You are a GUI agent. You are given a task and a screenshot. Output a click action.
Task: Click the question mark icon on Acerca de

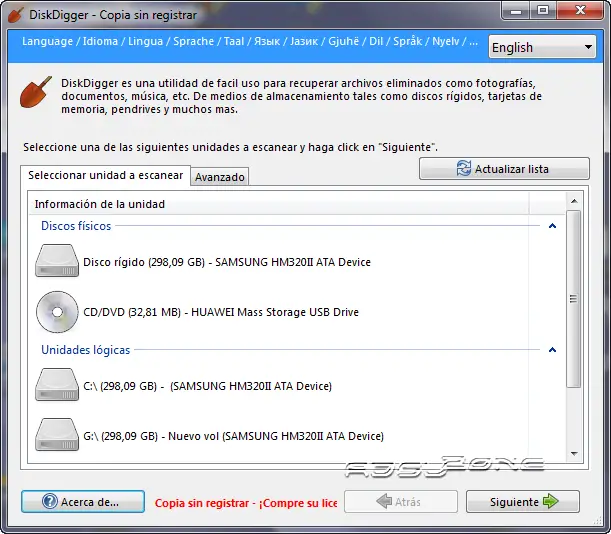(x=50, y=501)
